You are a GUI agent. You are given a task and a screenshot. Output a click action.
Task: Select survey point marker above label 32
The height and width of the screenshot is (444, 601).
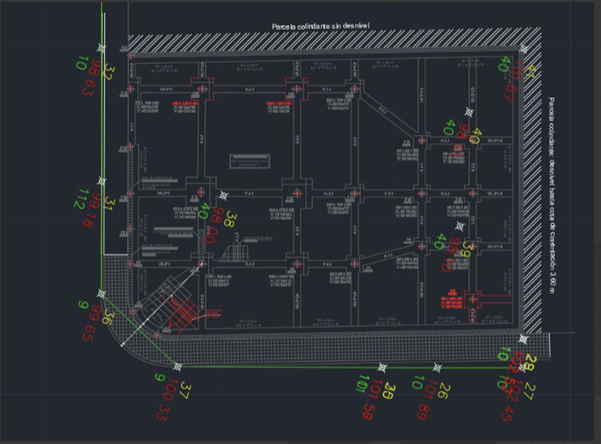click(101, 48)
